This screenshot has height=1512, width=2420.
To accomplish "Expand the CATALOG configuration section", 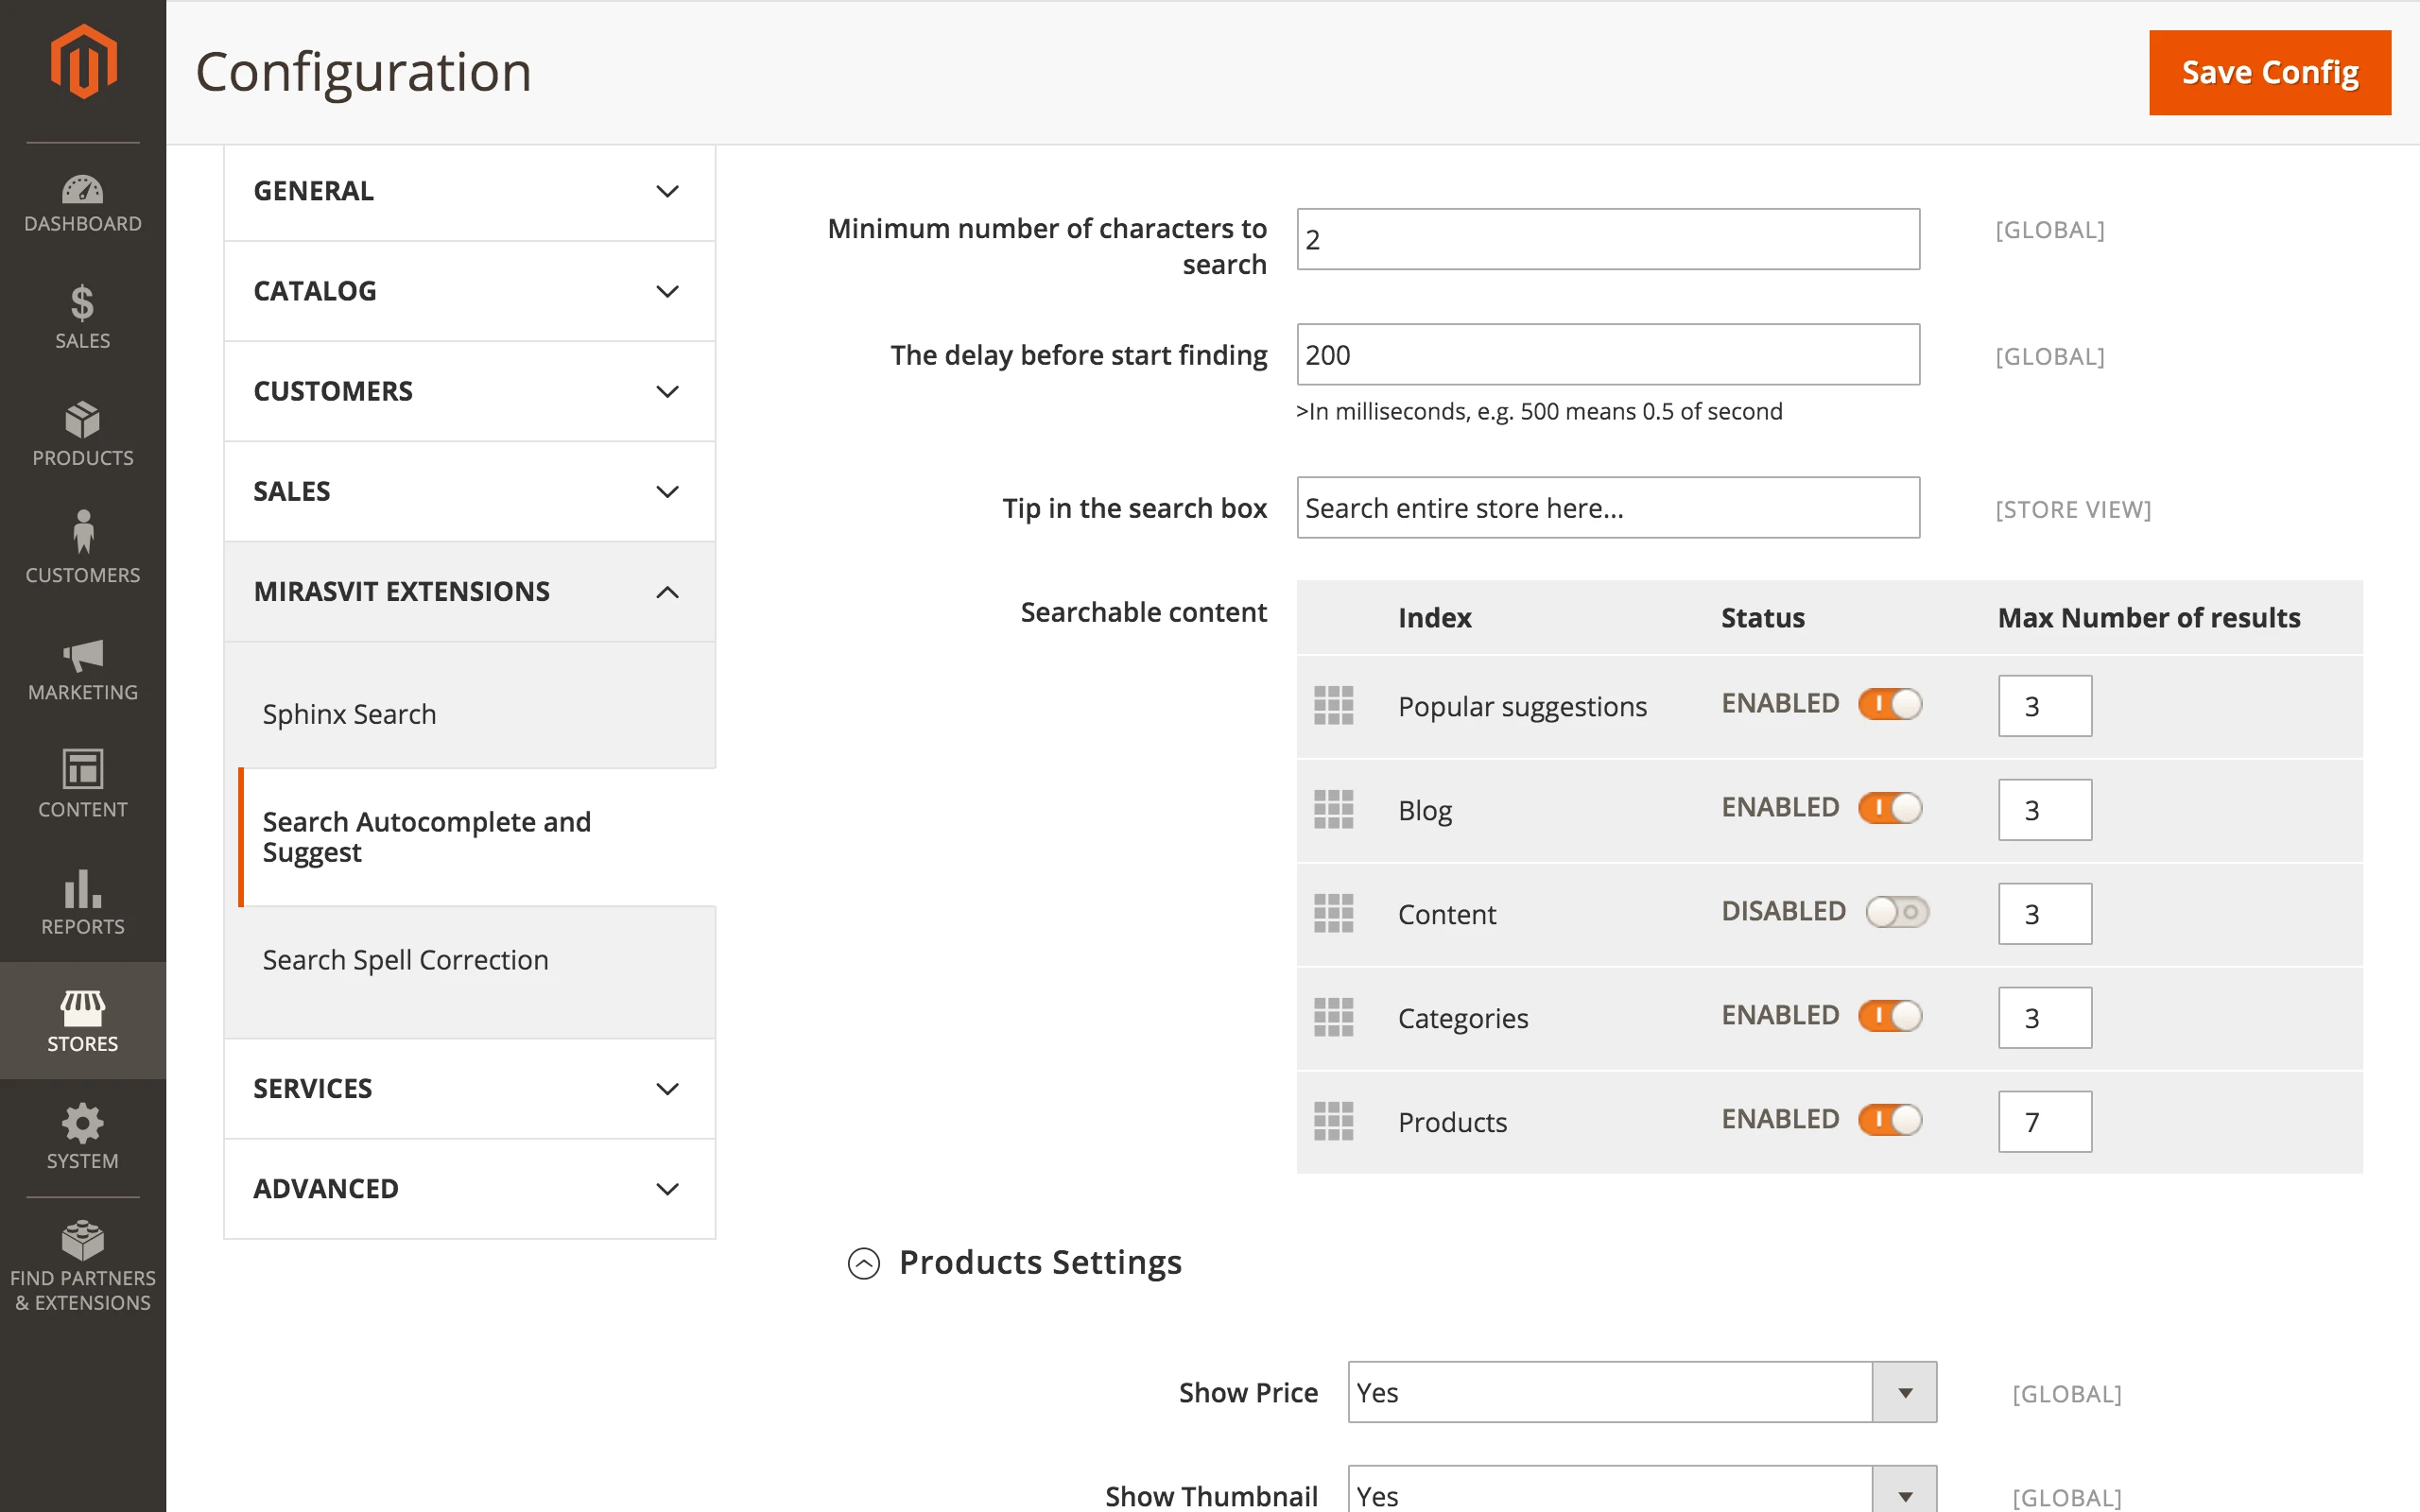I will pos(469,291).
